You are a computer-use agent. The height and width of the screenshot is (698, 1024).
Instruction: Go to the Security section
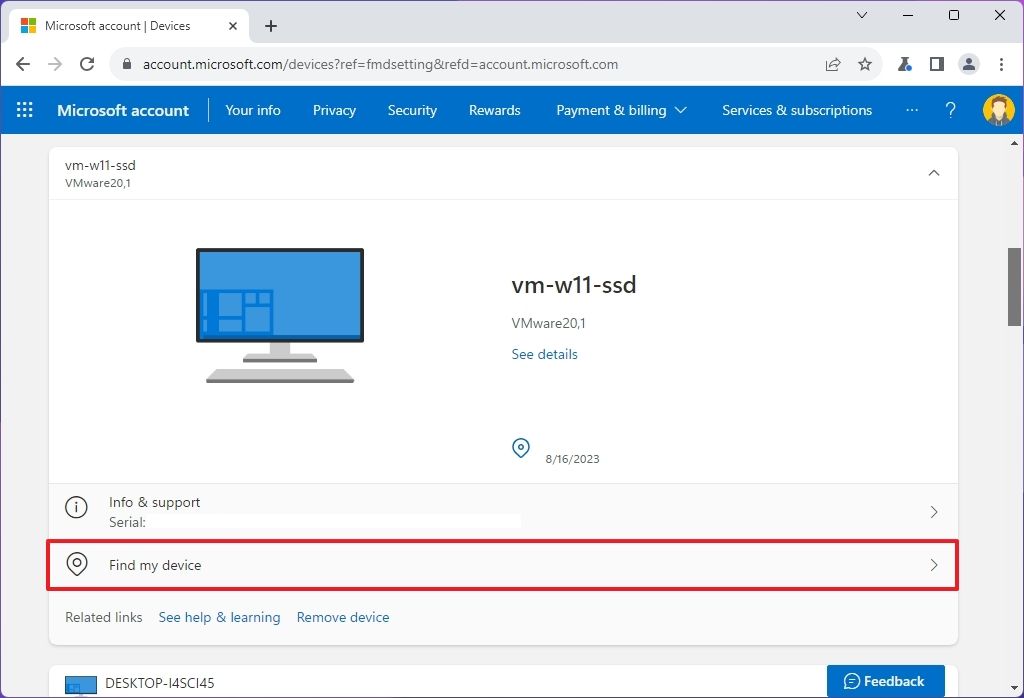coord(412,110)
